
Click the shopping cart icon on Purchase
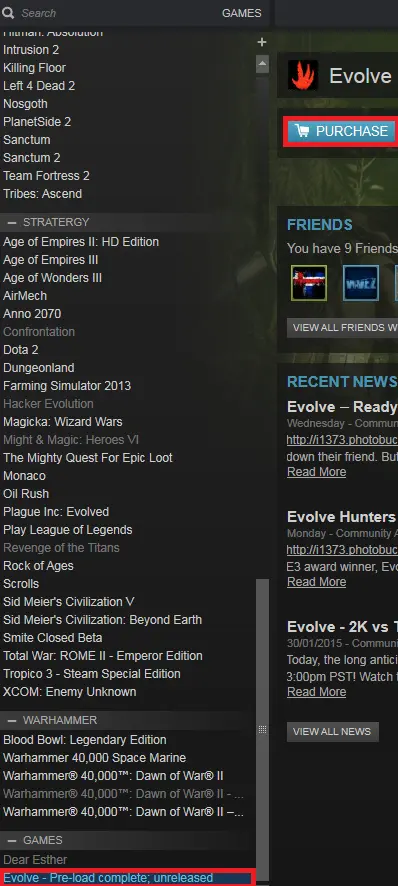pos(302,131)
